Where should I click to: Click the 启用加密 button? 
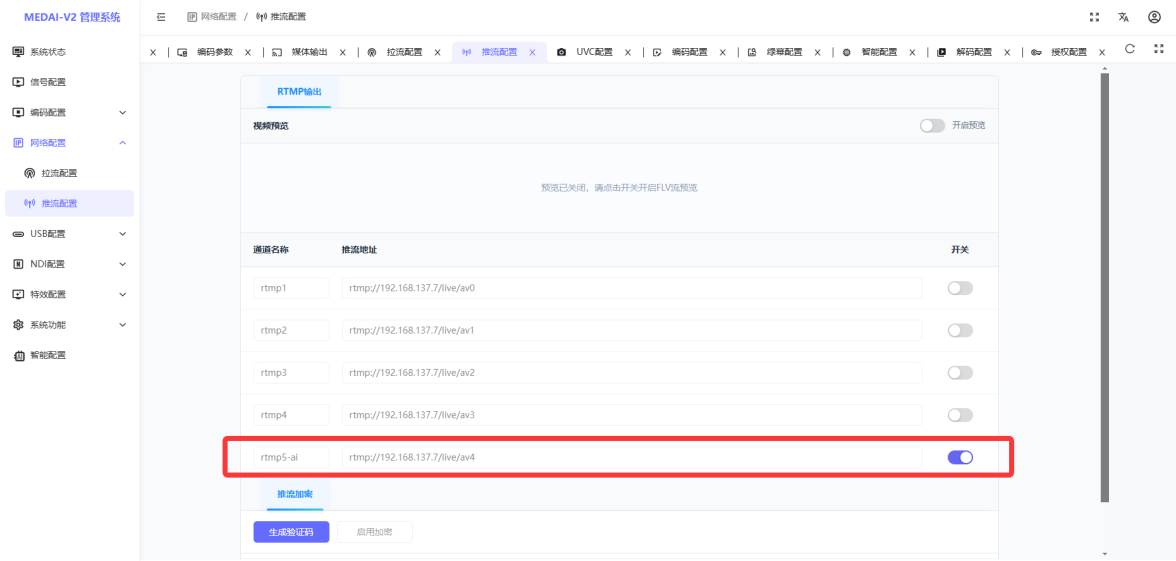374,532
